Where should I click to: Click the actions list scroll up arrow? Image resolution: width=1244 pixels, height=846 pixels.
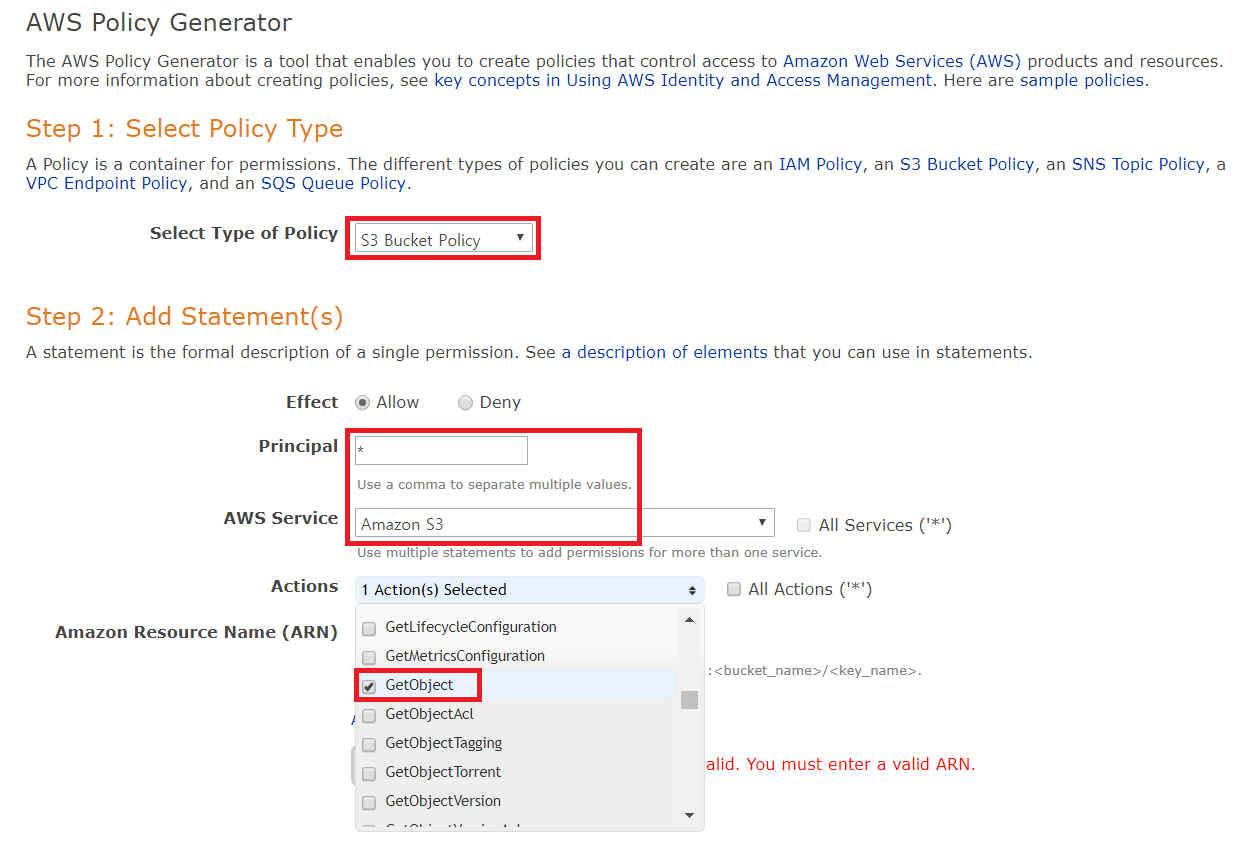pos(689,619)
